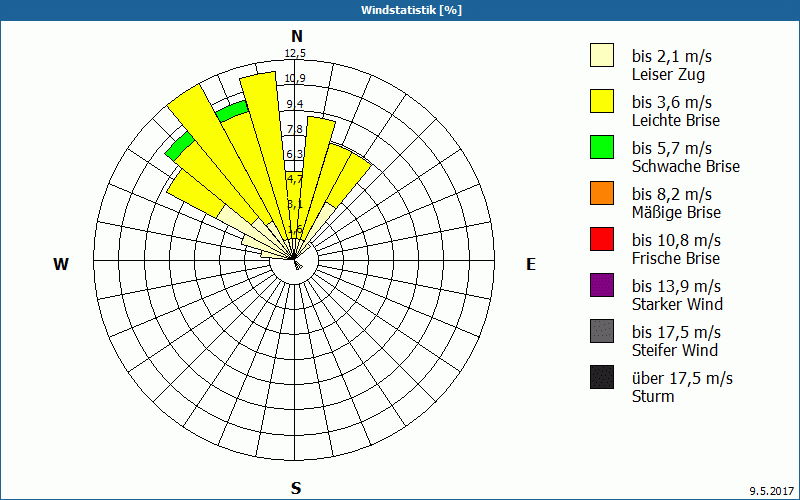The width and height of the screenshot is (800, 500).
Task: Click the 'Starker Wind' legend label
Action: point(677,304)
